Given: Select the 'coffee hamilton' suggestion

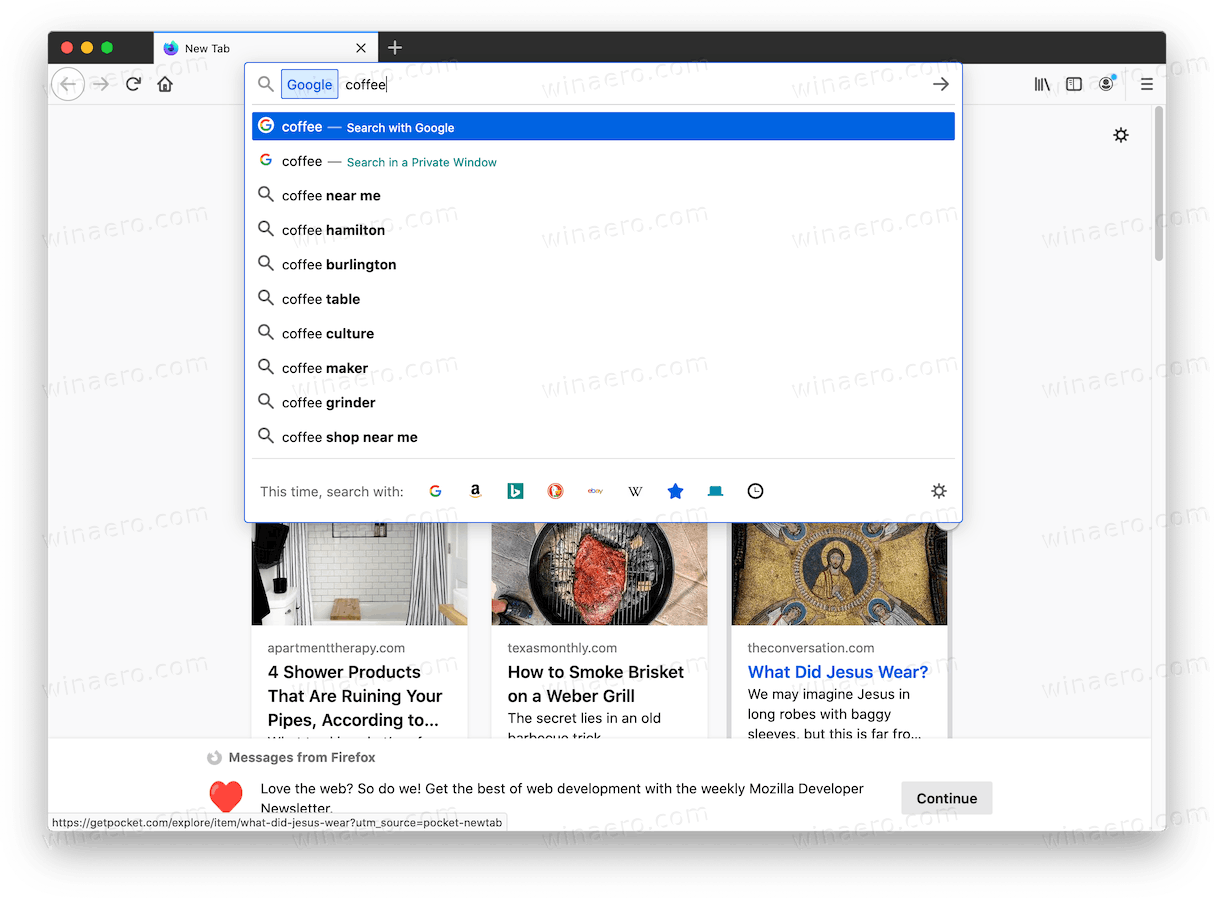Looking at the screenshot, I should 603,230.
